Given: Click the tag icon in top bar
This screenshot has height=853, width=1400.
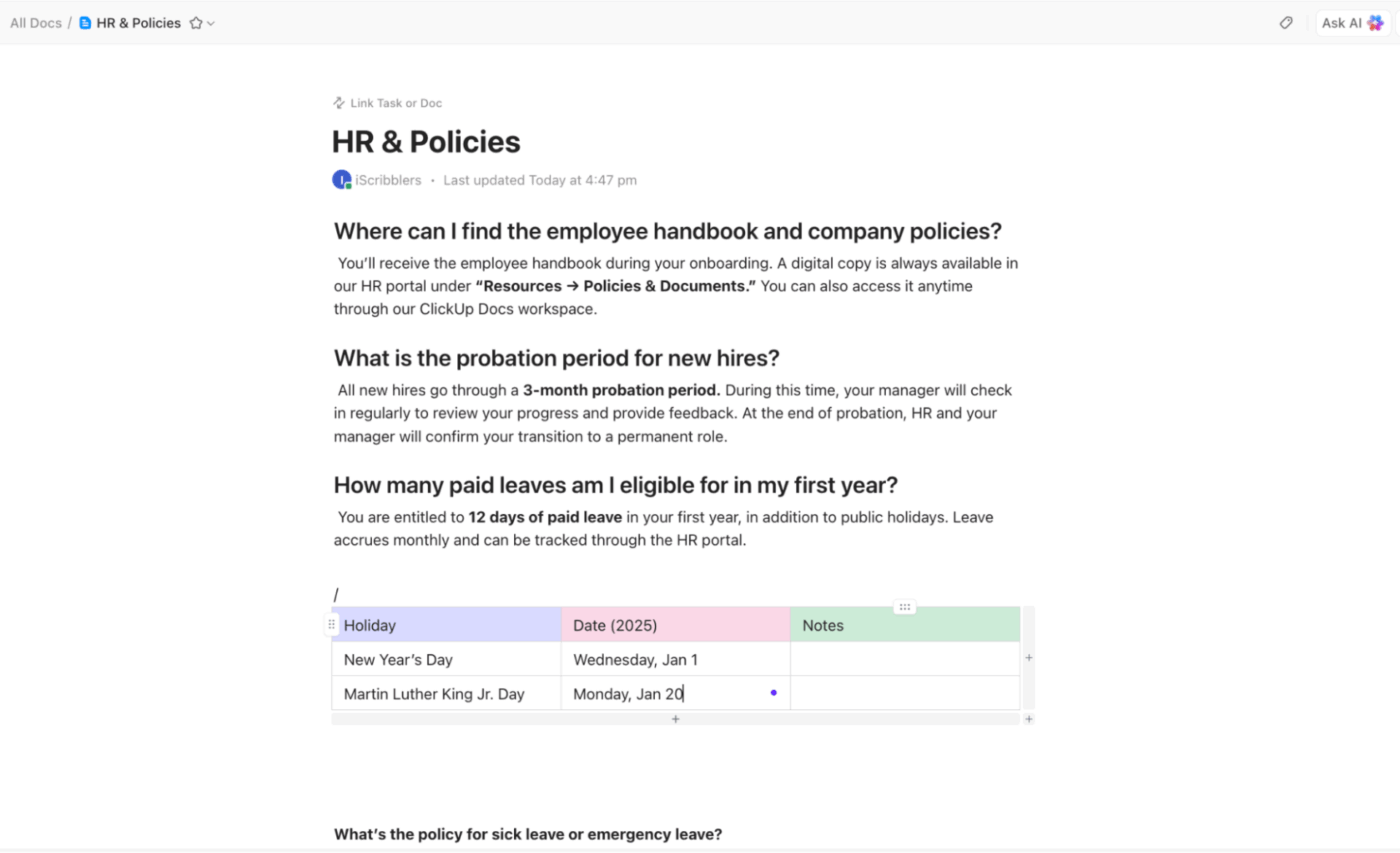Looking at the screenshot, I should click(x=1286, y=23).
